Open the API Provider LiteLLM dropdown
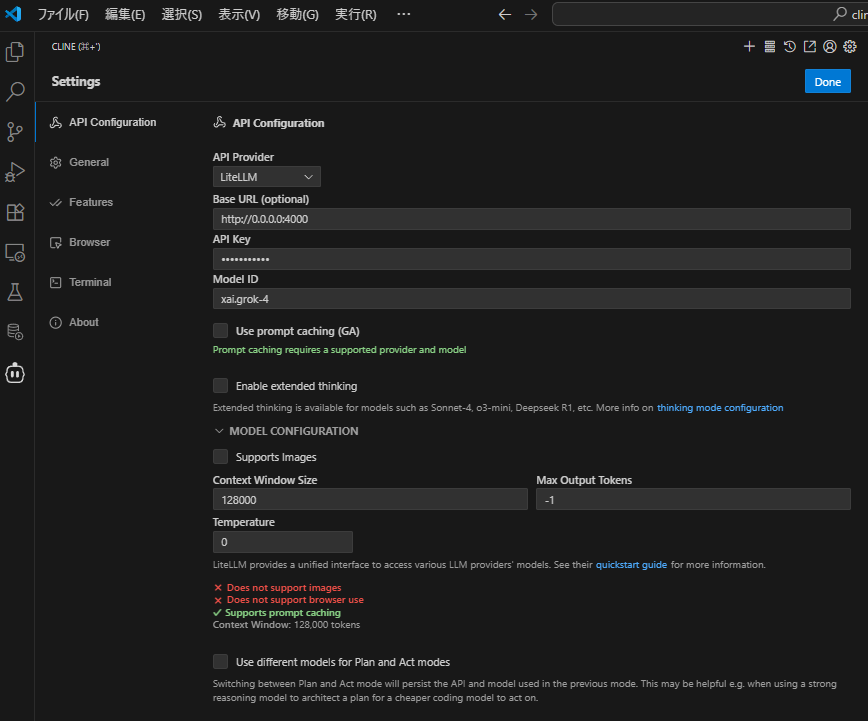 (x=266, y=177)
